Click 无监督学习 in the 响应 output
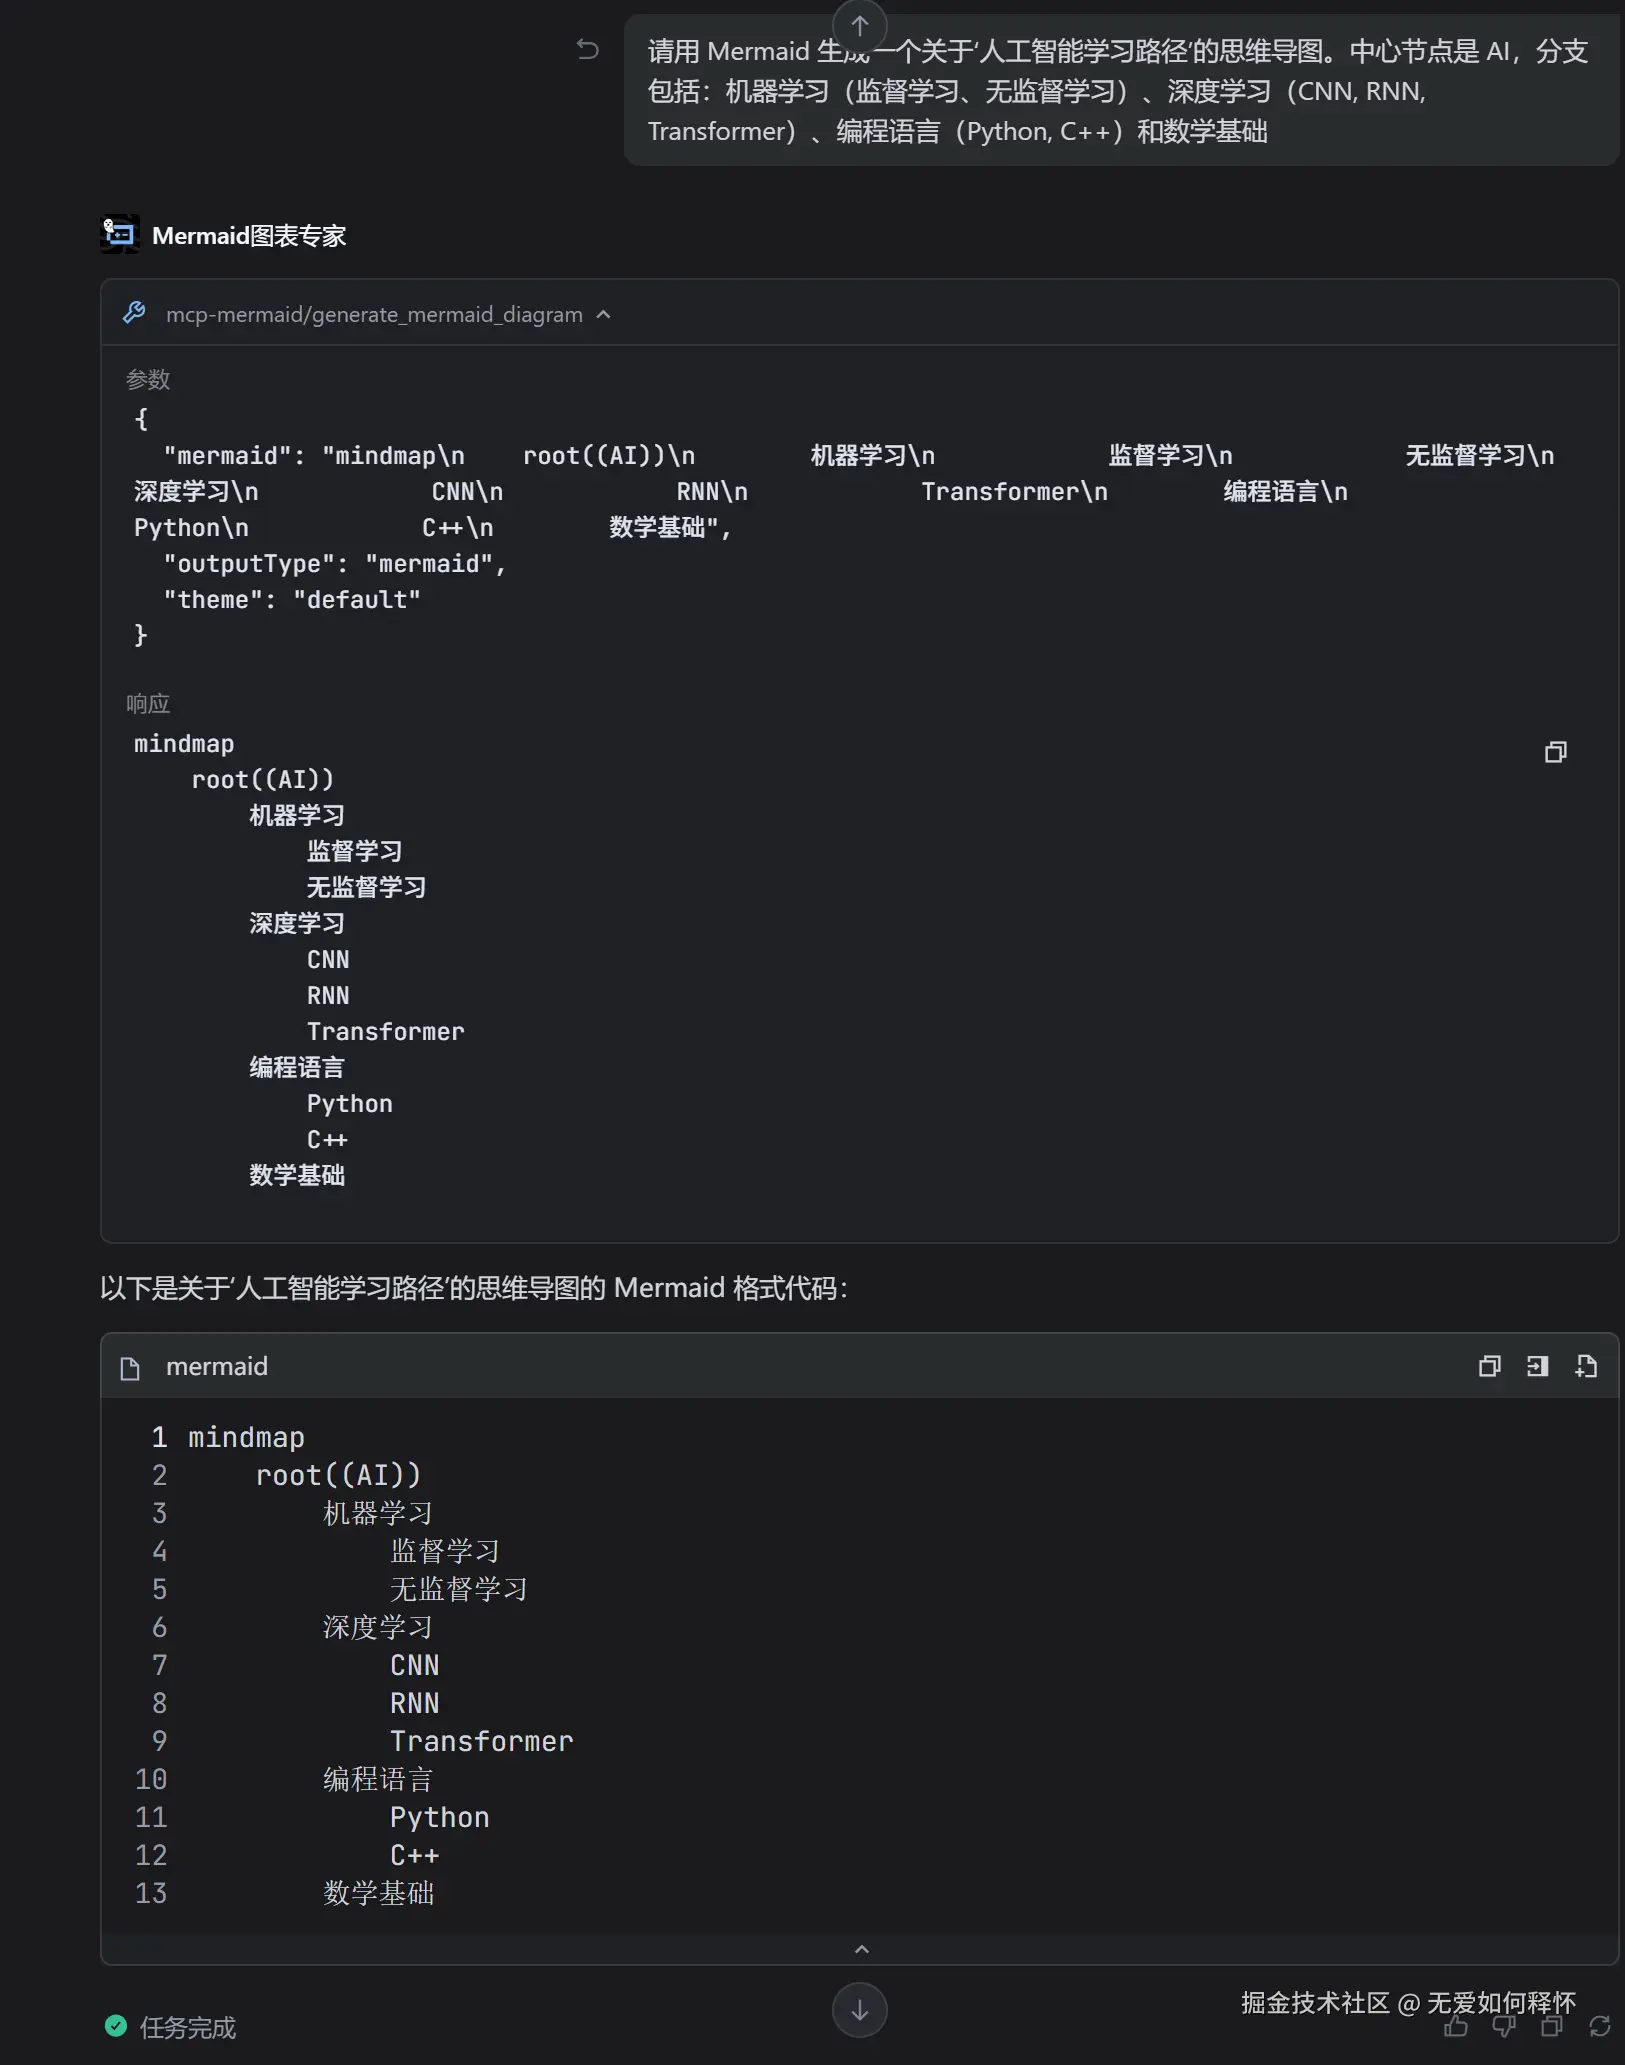This screenshot has width=1625, height=2065. click(367, 888)
